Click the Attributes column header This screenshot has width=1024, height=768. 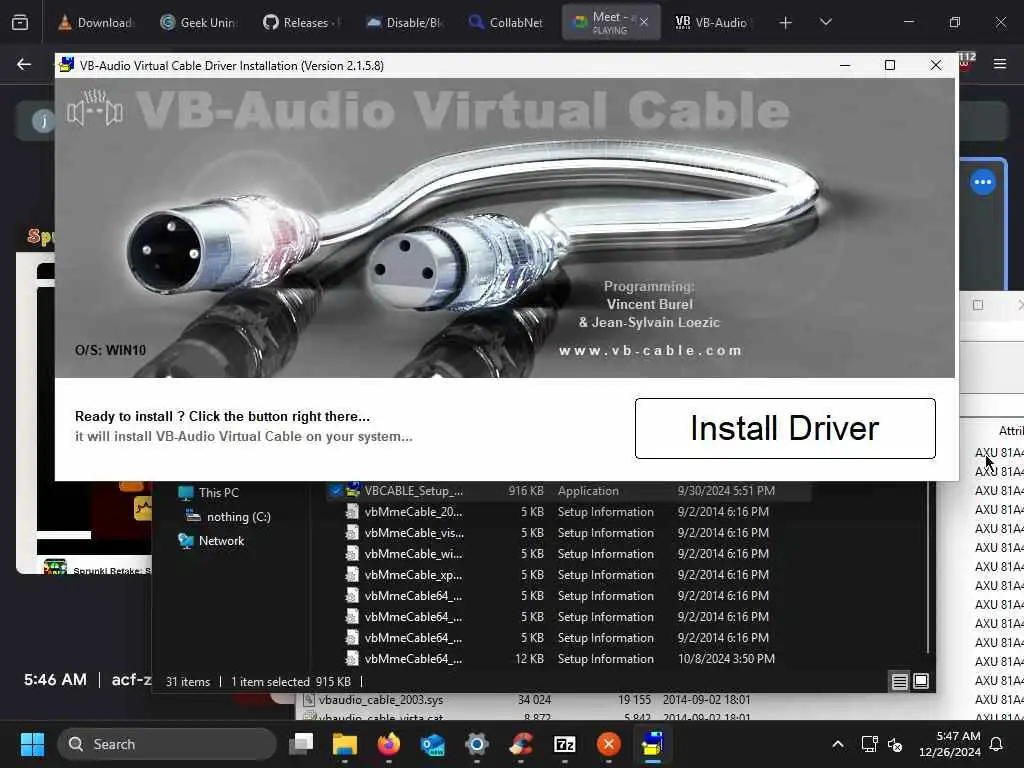coord(1010,430)
